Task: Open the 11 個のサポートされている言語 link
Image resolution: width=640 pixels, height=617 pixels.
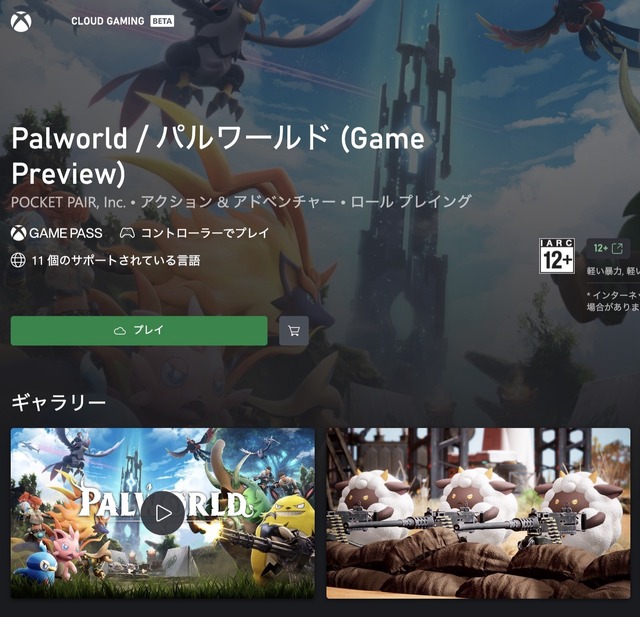Action: tap(116, 260)
